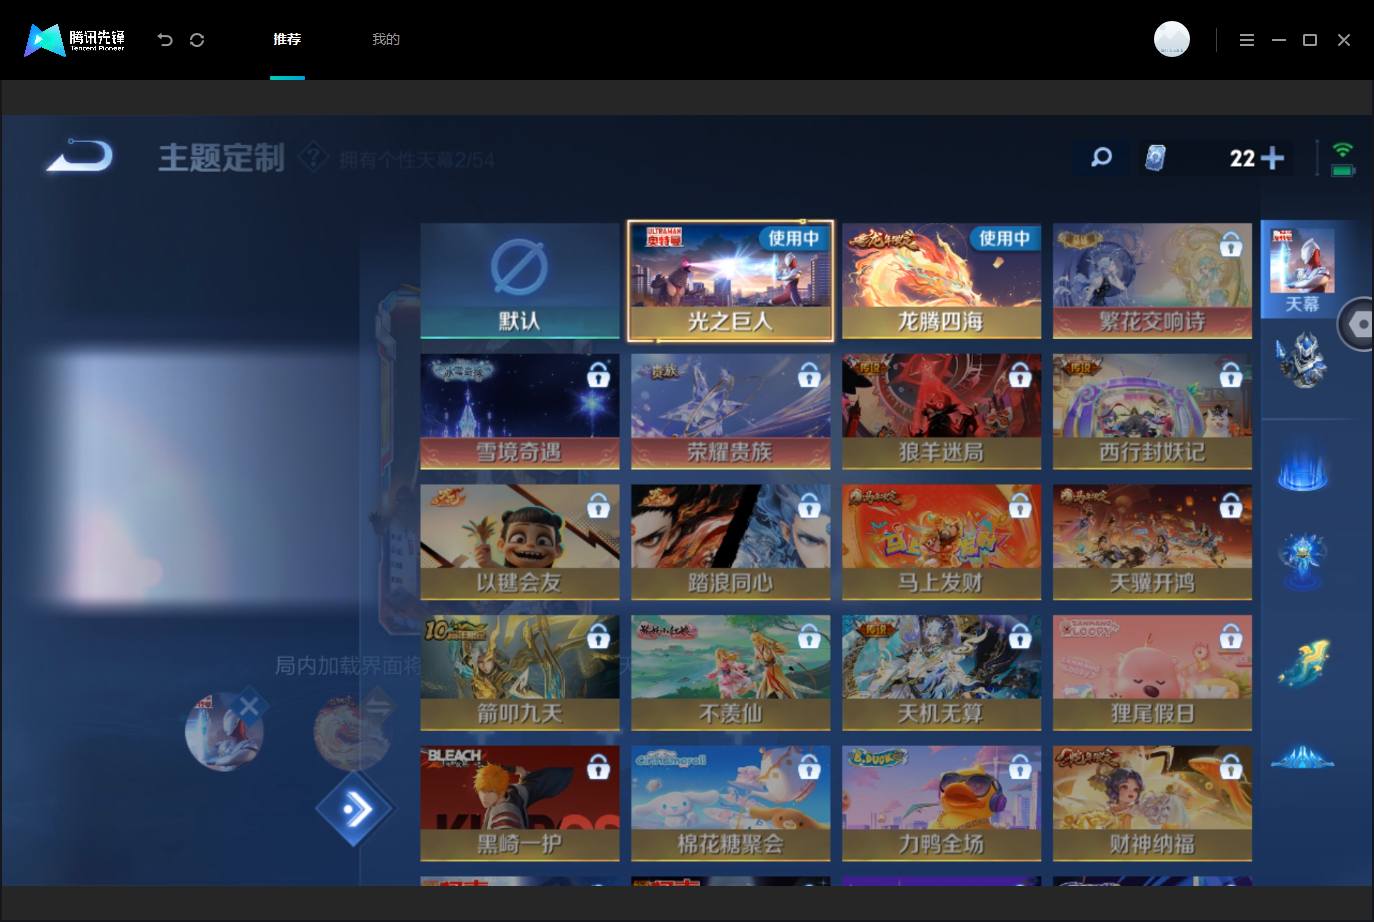1374x922 pixels.
Task: Check the green Wi-Fi signal icon
Action: coord(1343,150)
